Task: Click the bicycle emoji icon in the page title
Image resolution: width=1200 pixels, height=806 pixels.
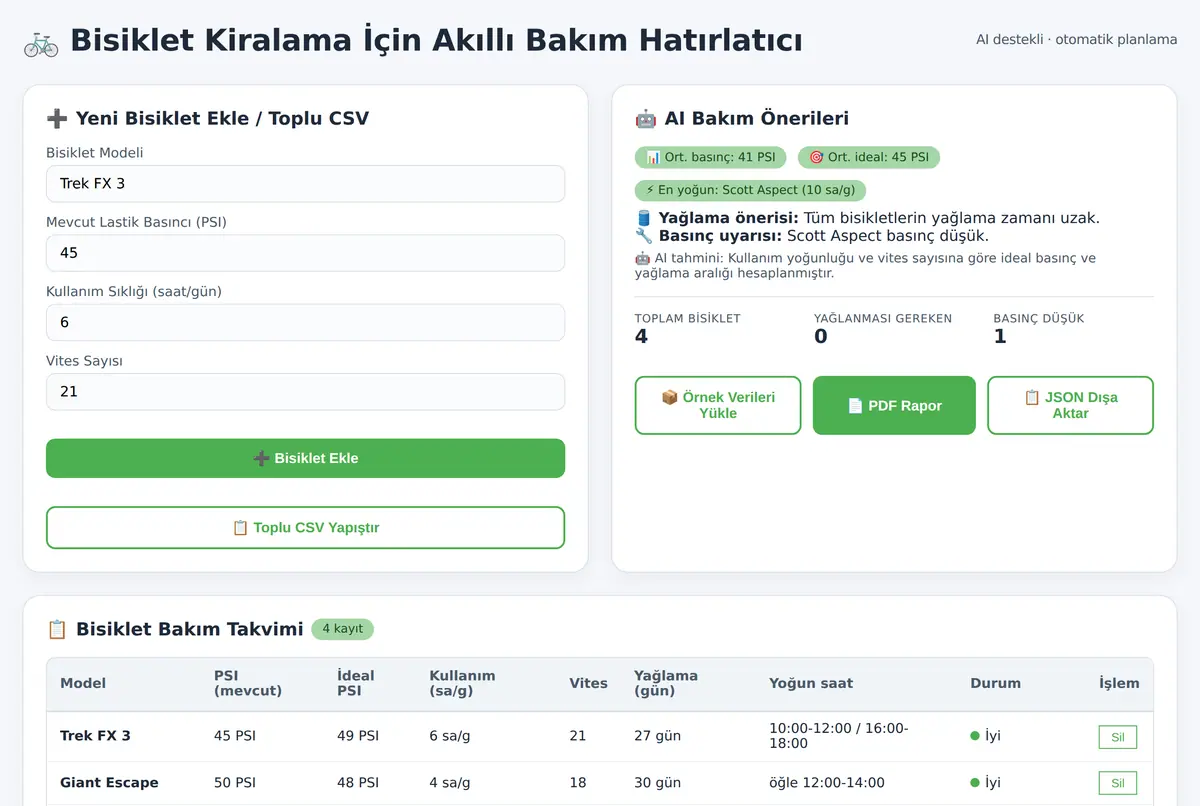Action: [x=41, y=42]
